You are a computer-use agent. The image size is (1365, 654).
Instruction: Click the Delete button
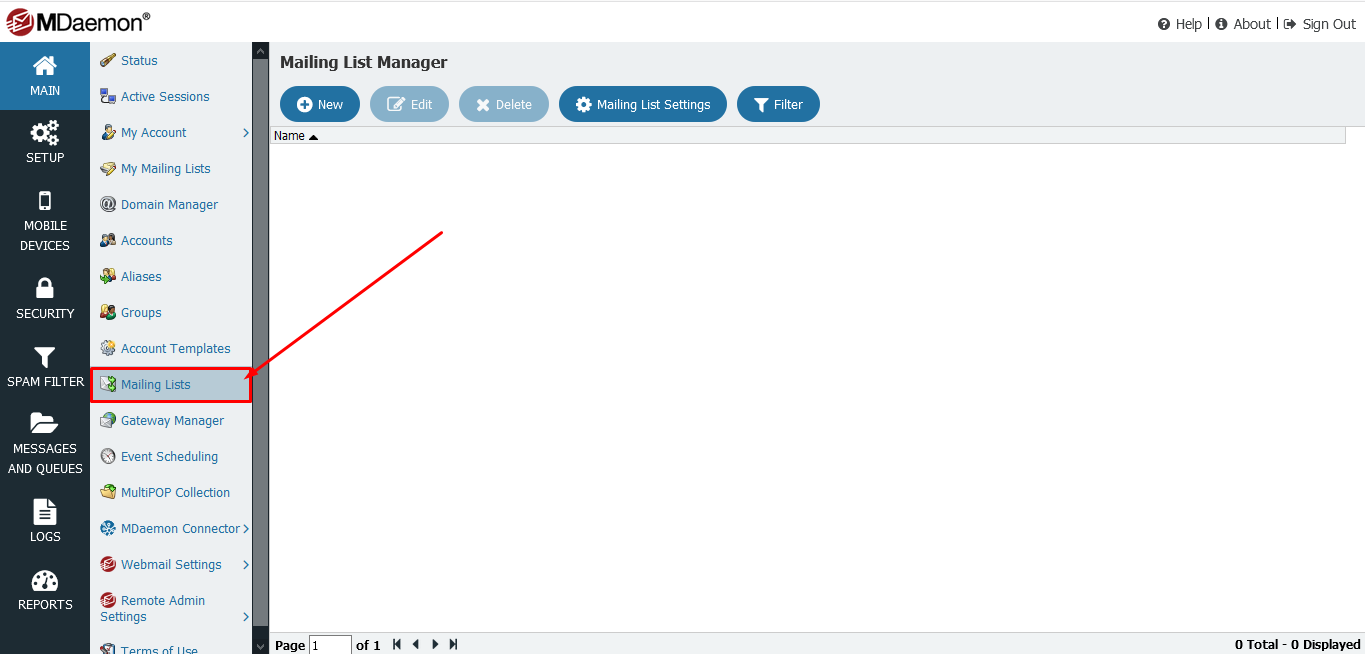[x=504, y=104]
